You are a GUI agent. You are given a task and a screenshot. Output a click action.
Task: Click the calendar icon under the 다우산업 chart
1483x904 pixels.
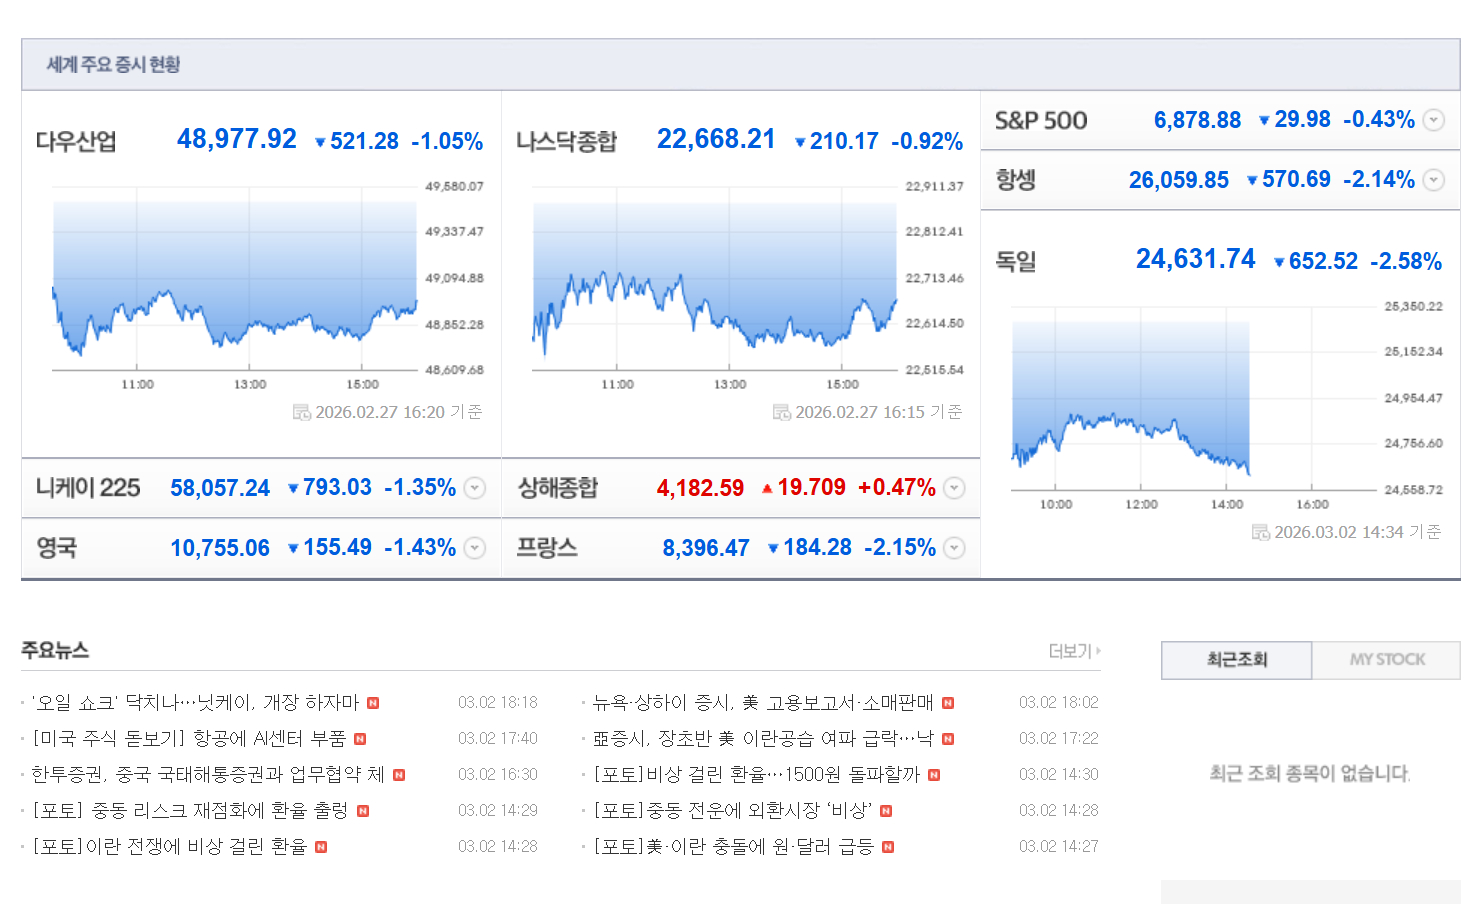click(301, 412)
